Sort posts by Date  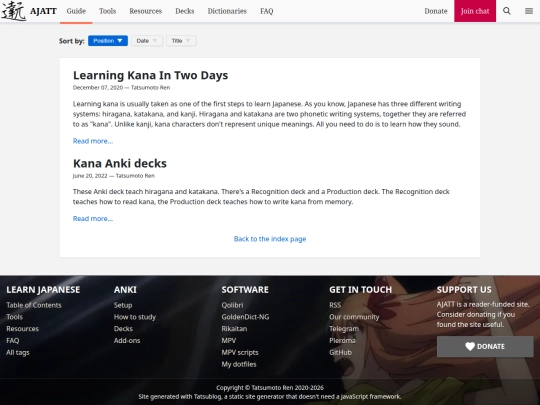(147, 41)
